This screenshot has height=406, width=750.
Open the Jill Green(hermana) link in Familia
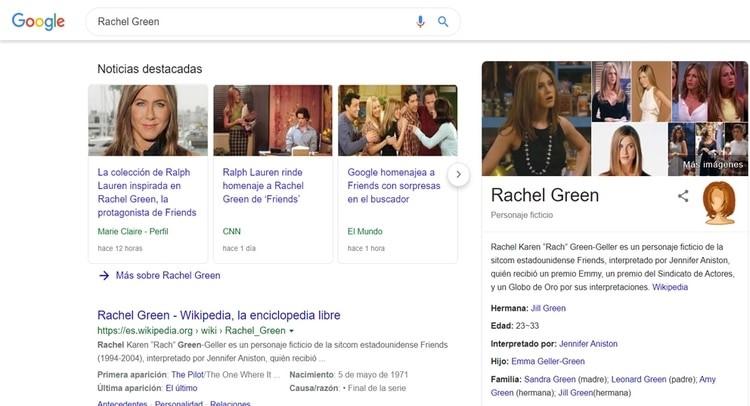pyautogui.click(x=575, y=393)
